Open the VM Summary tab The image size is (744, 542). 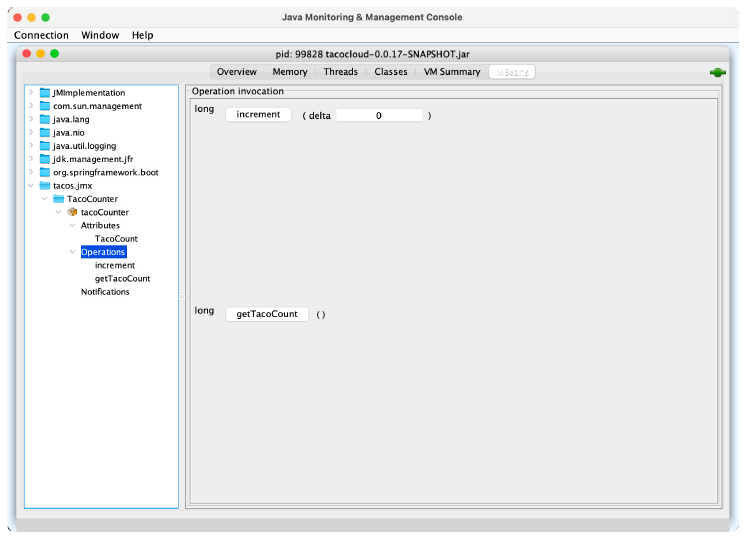pyautogui.click(x=452, y=72)
